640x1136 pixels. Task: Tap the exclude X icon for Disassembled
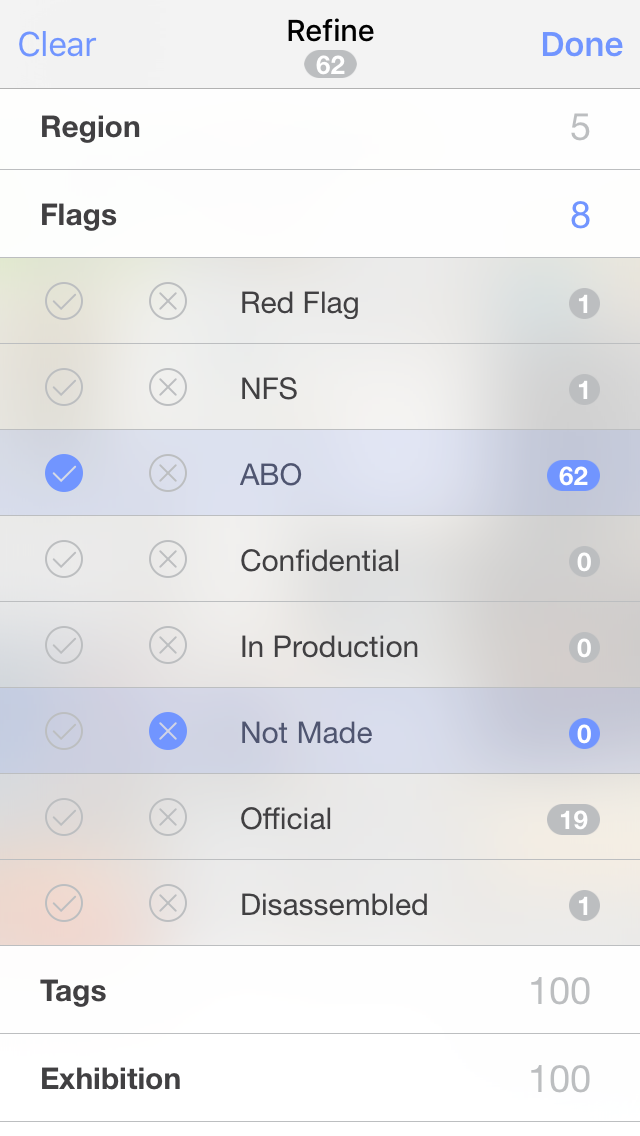coord(168,904)
